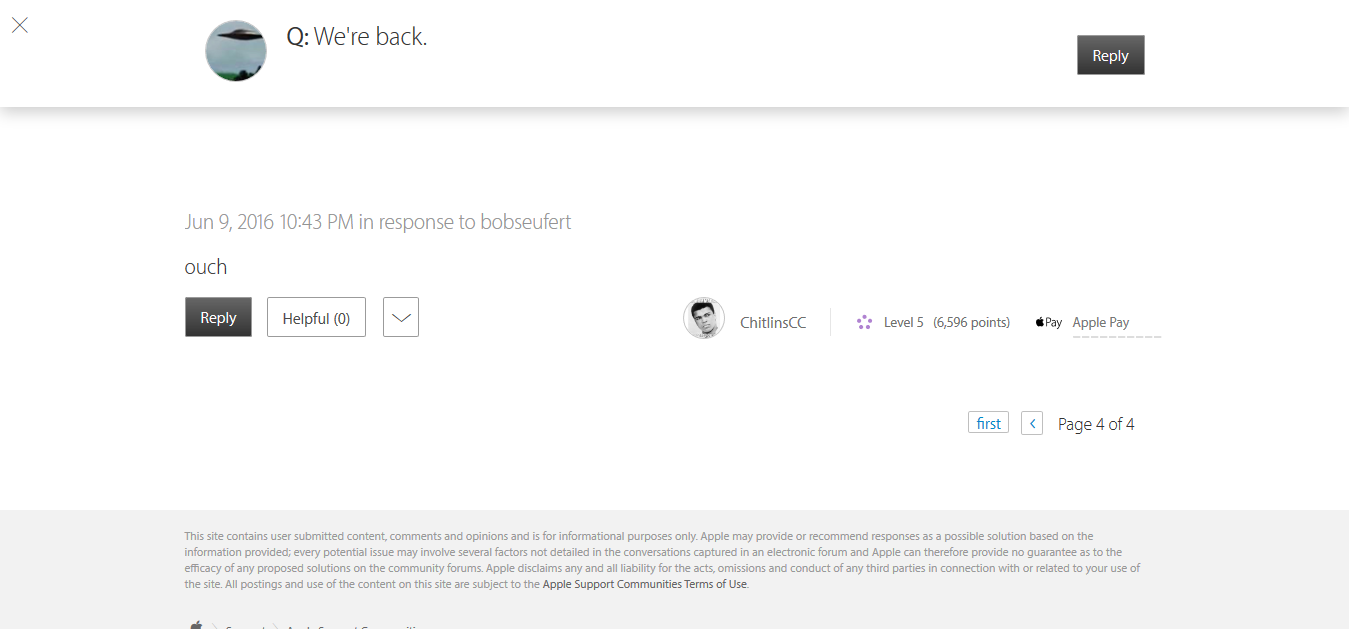
Task: Jump to the first page of replies
Action: tap(988, 423)
